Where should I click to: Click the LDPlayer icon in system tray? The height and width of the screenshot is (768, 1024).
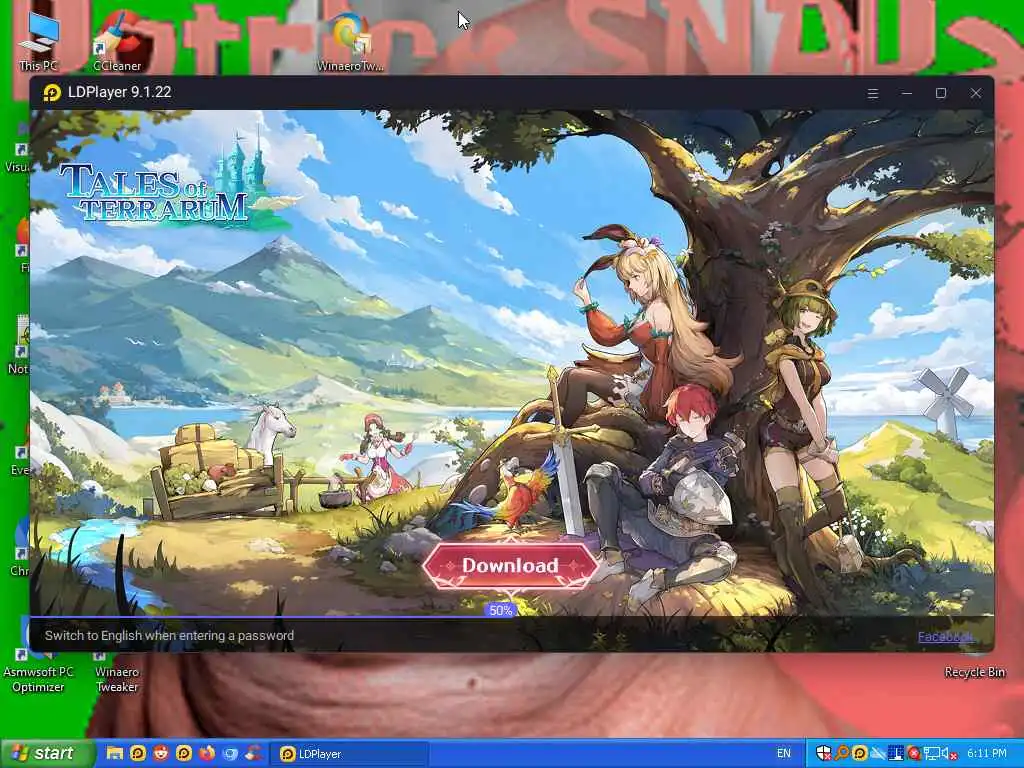(x=859, y=754)
